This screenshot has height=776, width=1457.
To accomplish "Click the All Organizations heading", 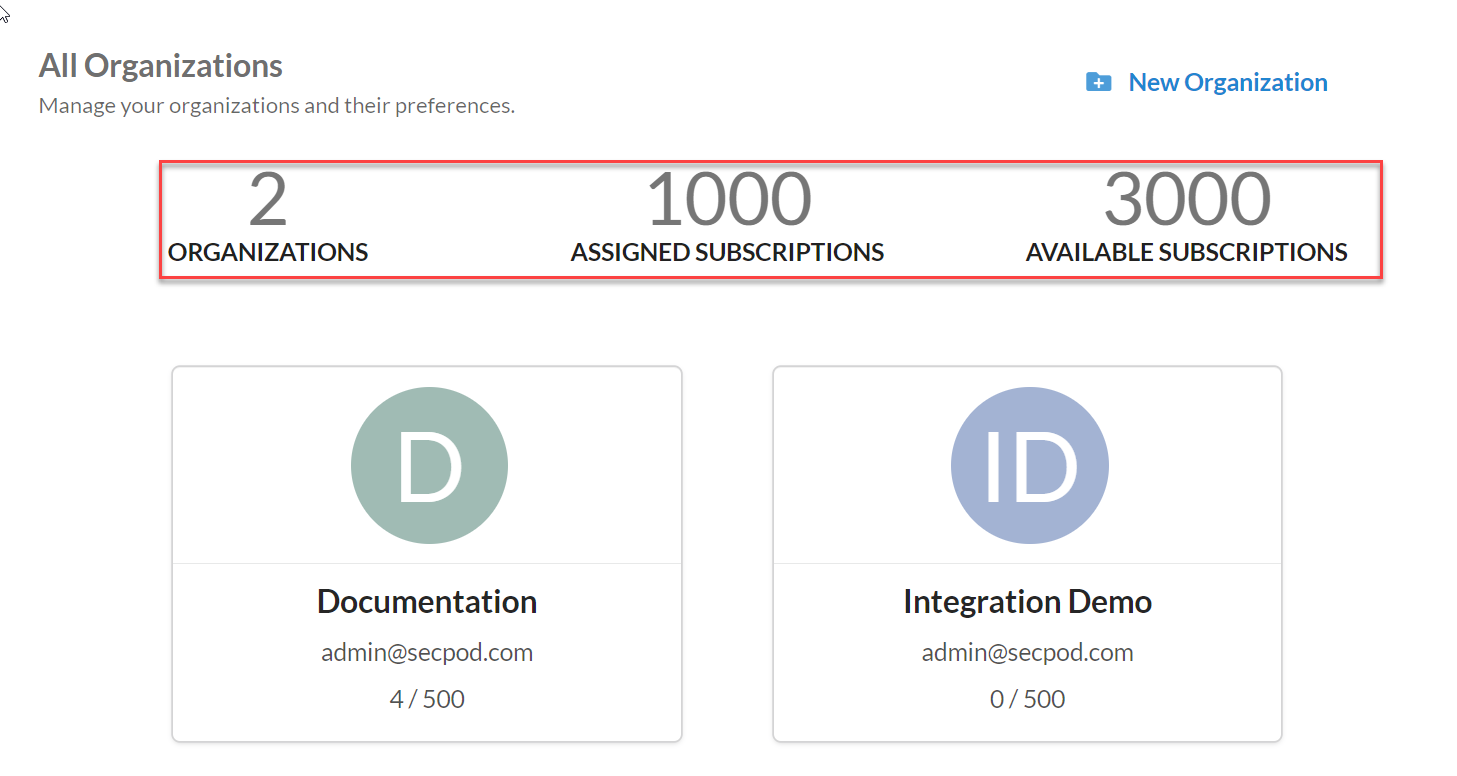I will pos(161,66).
